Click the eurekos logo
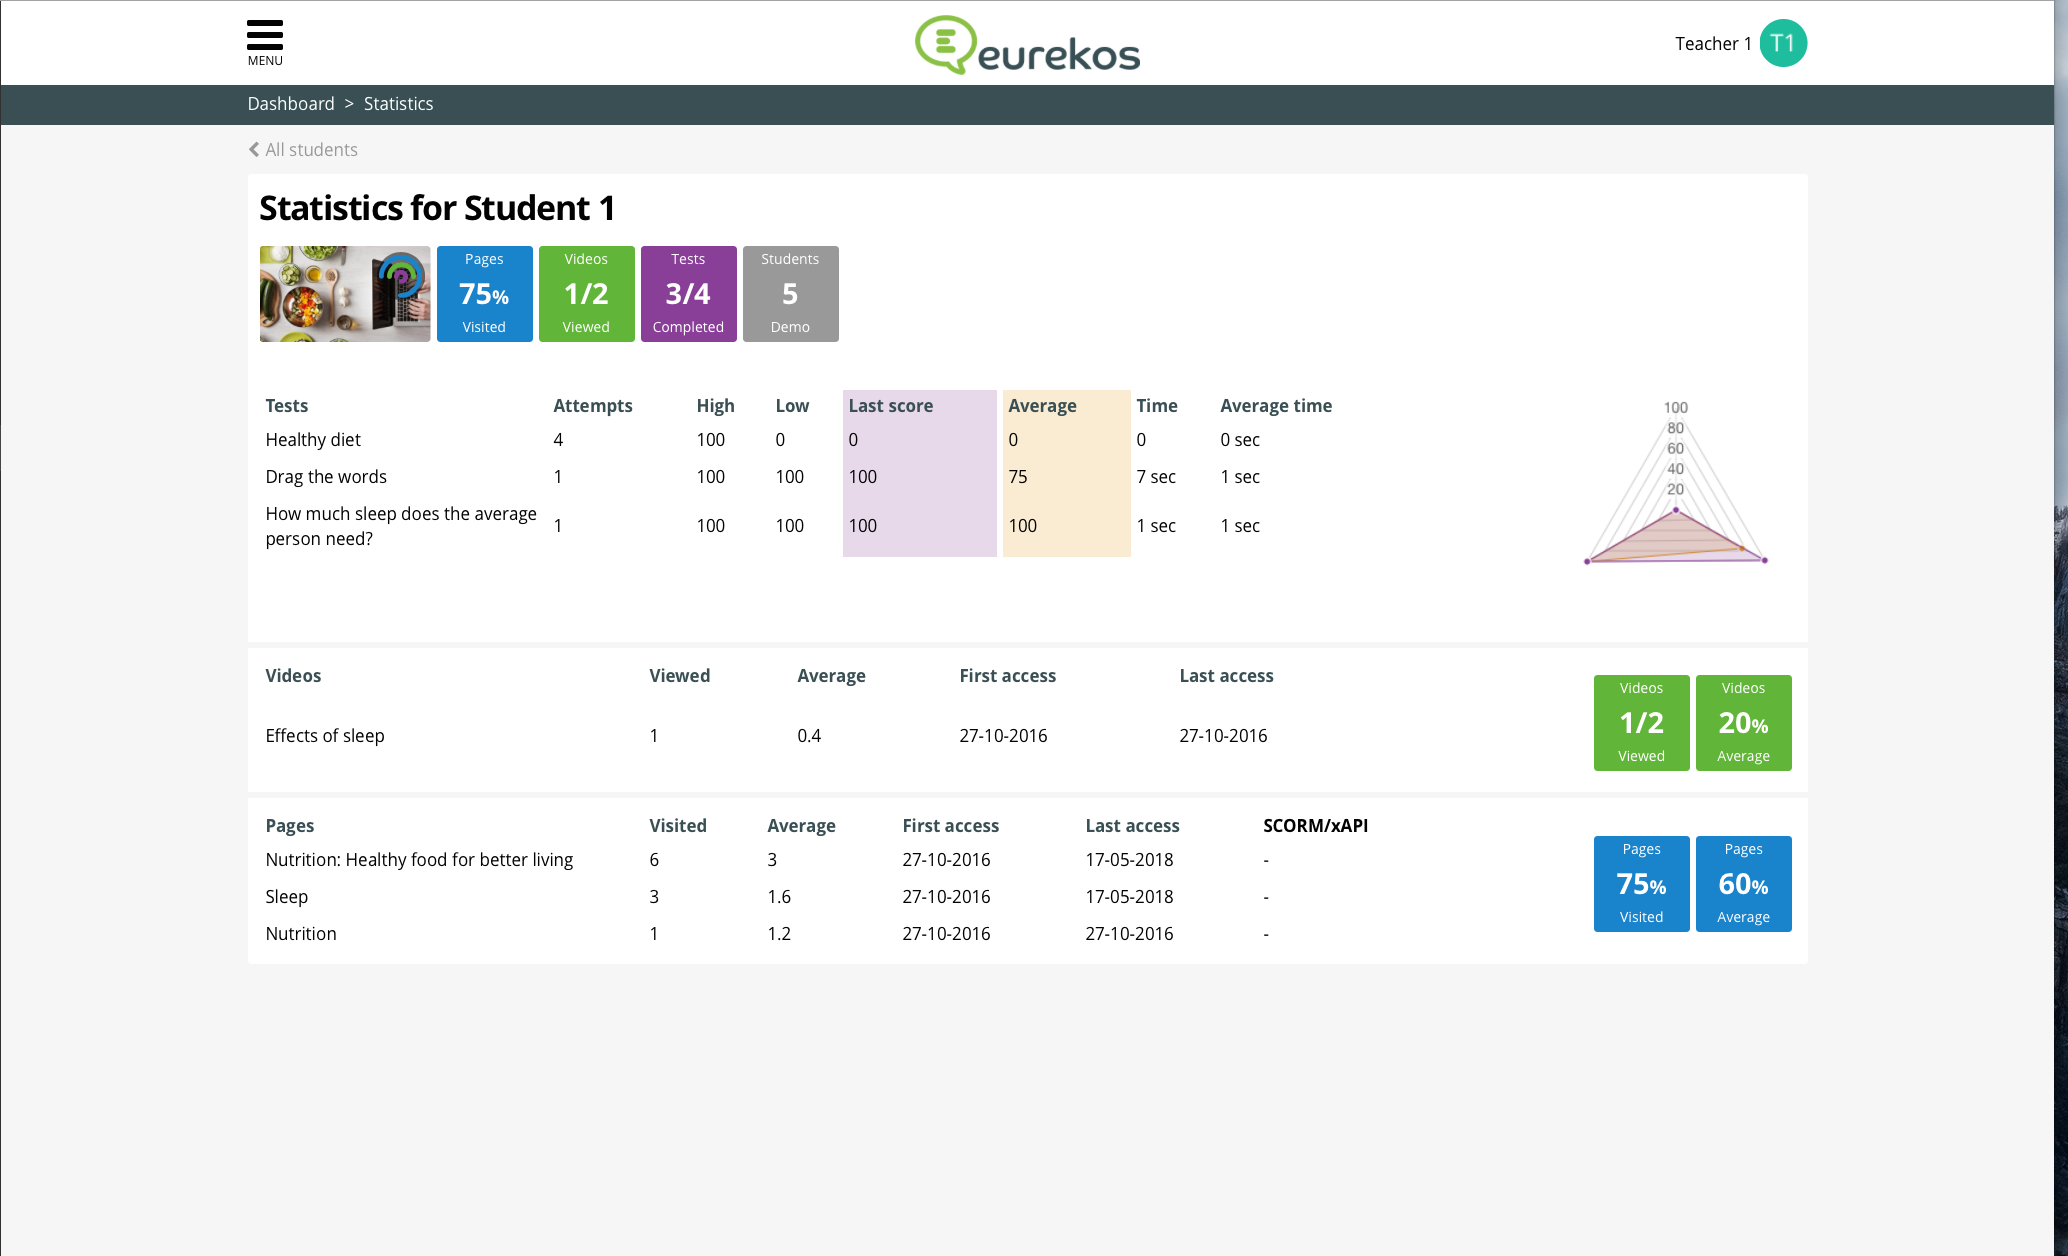The width and height of the screenshot is (2068, 1256). pyautogui.click(x=1028, y=45)
